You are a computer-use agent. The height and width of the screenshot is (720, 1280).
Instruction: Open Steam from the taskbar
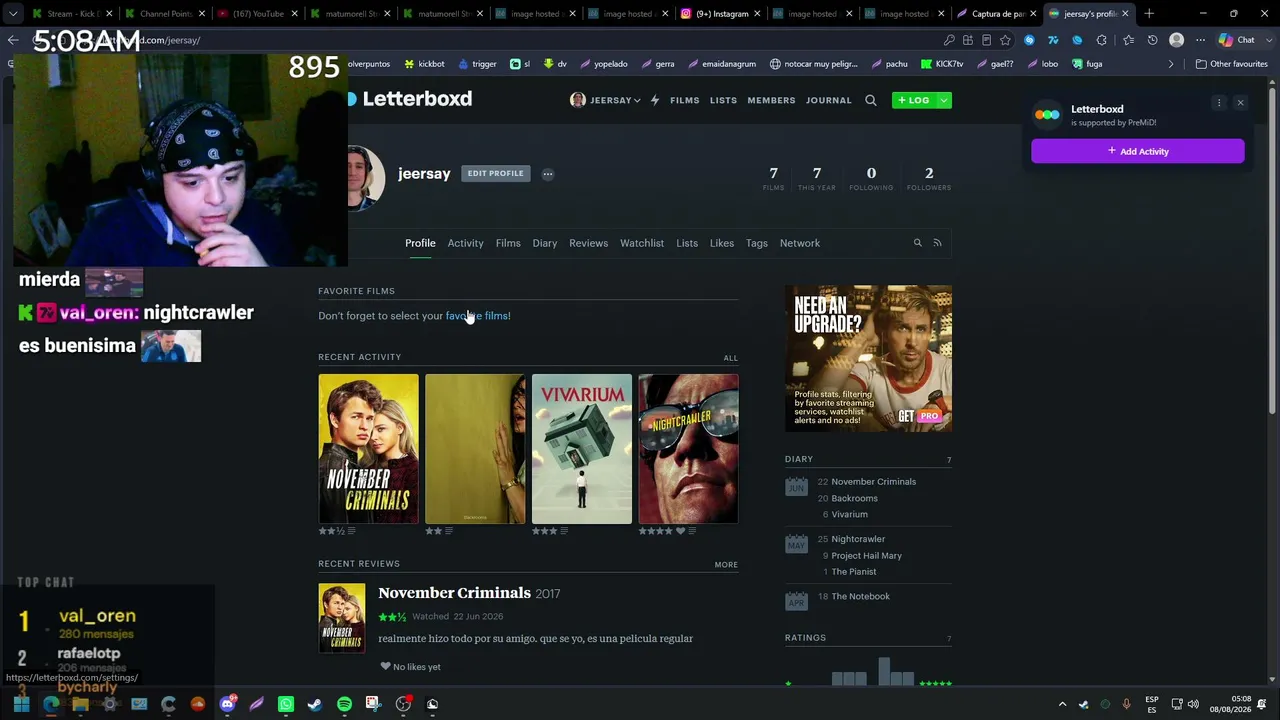point(315,704)
